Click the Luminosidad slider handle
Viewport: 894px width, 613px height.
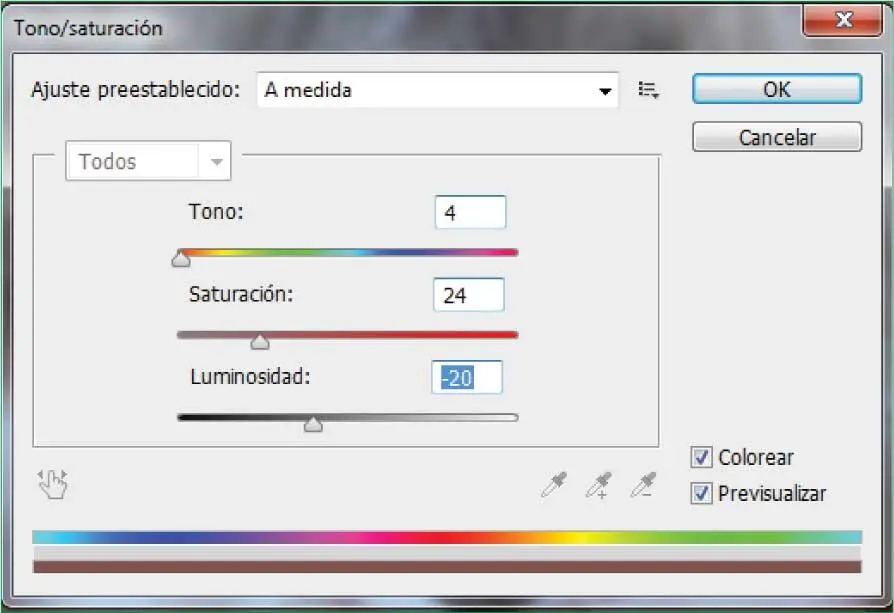[x=313, y=425]
